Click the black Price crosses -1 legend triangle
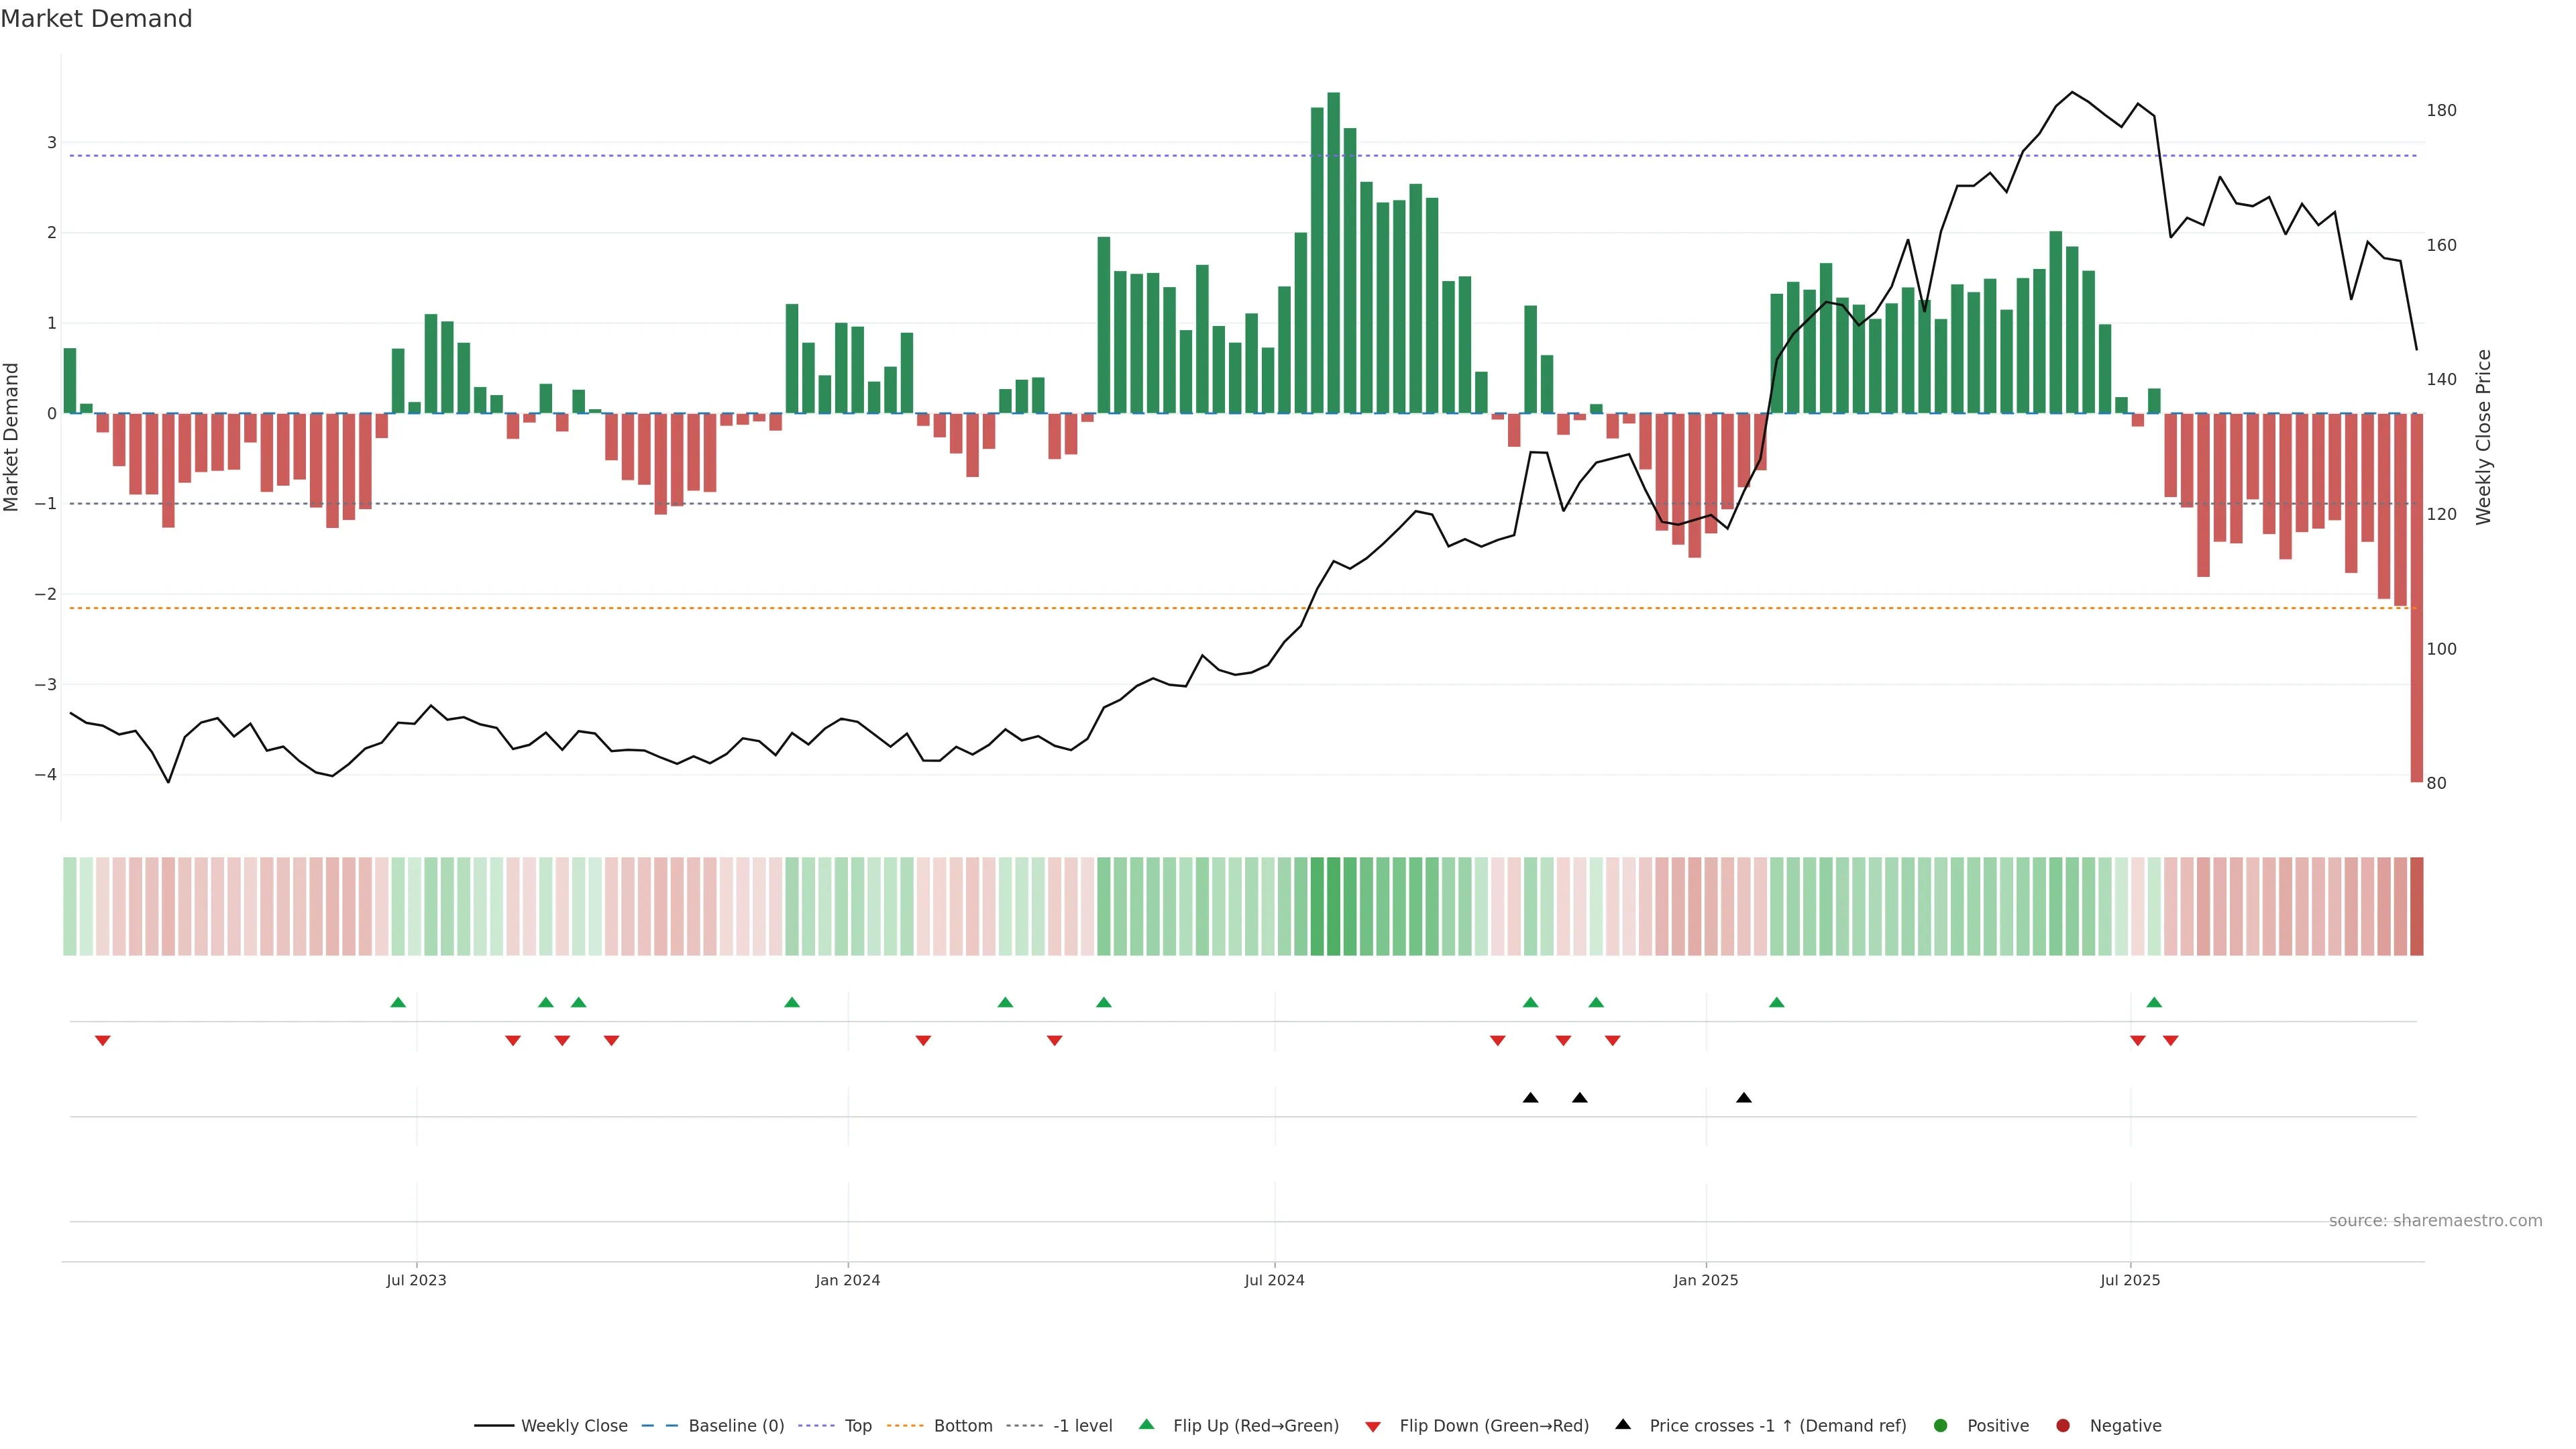The width and height of the screenshot is (2576, 1449). [1623, 1424]
